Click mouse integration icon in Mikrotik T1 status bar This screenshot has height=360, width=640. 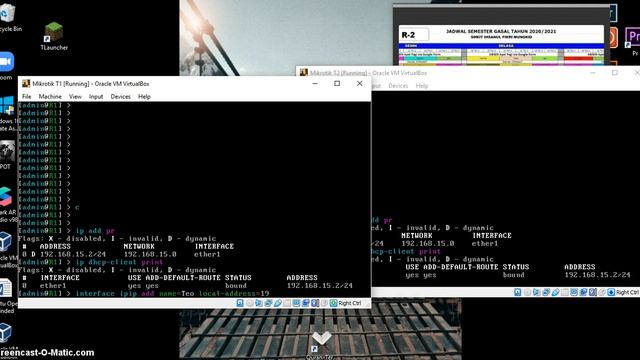pos(324,303)
